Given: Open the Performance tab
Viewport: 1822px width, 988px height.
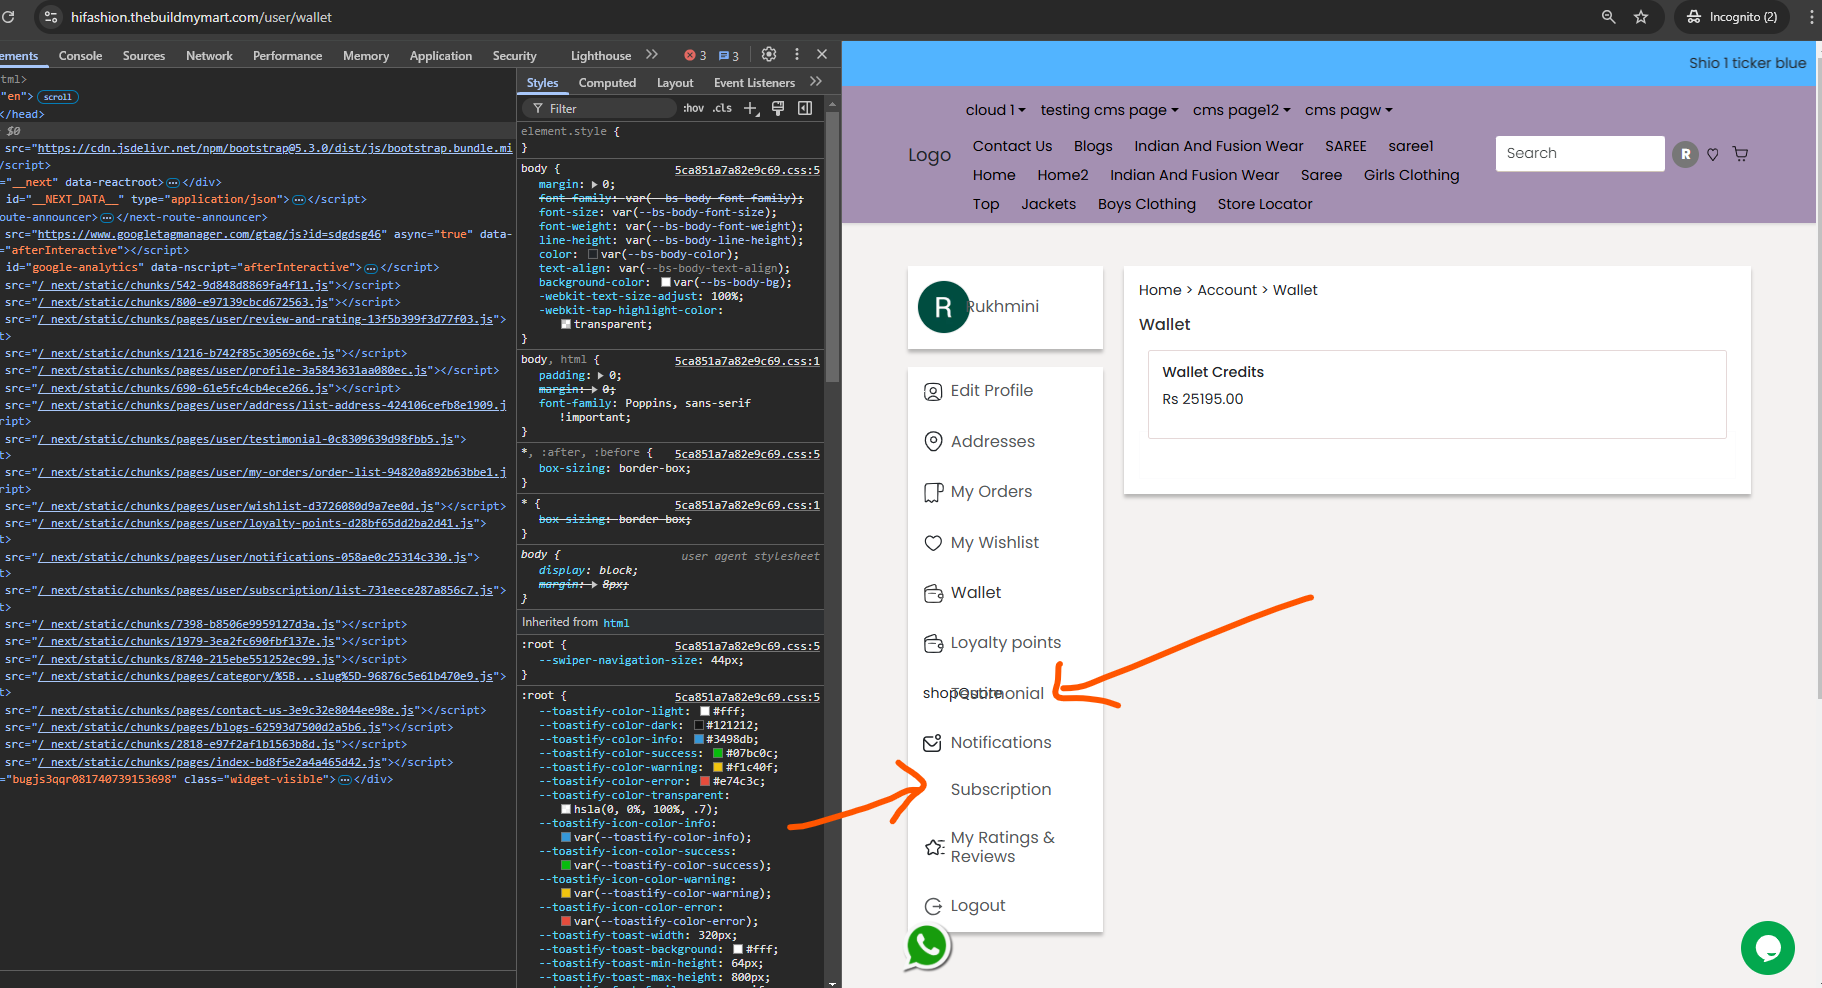Looking at the screenshot, I should coord(287,56).
